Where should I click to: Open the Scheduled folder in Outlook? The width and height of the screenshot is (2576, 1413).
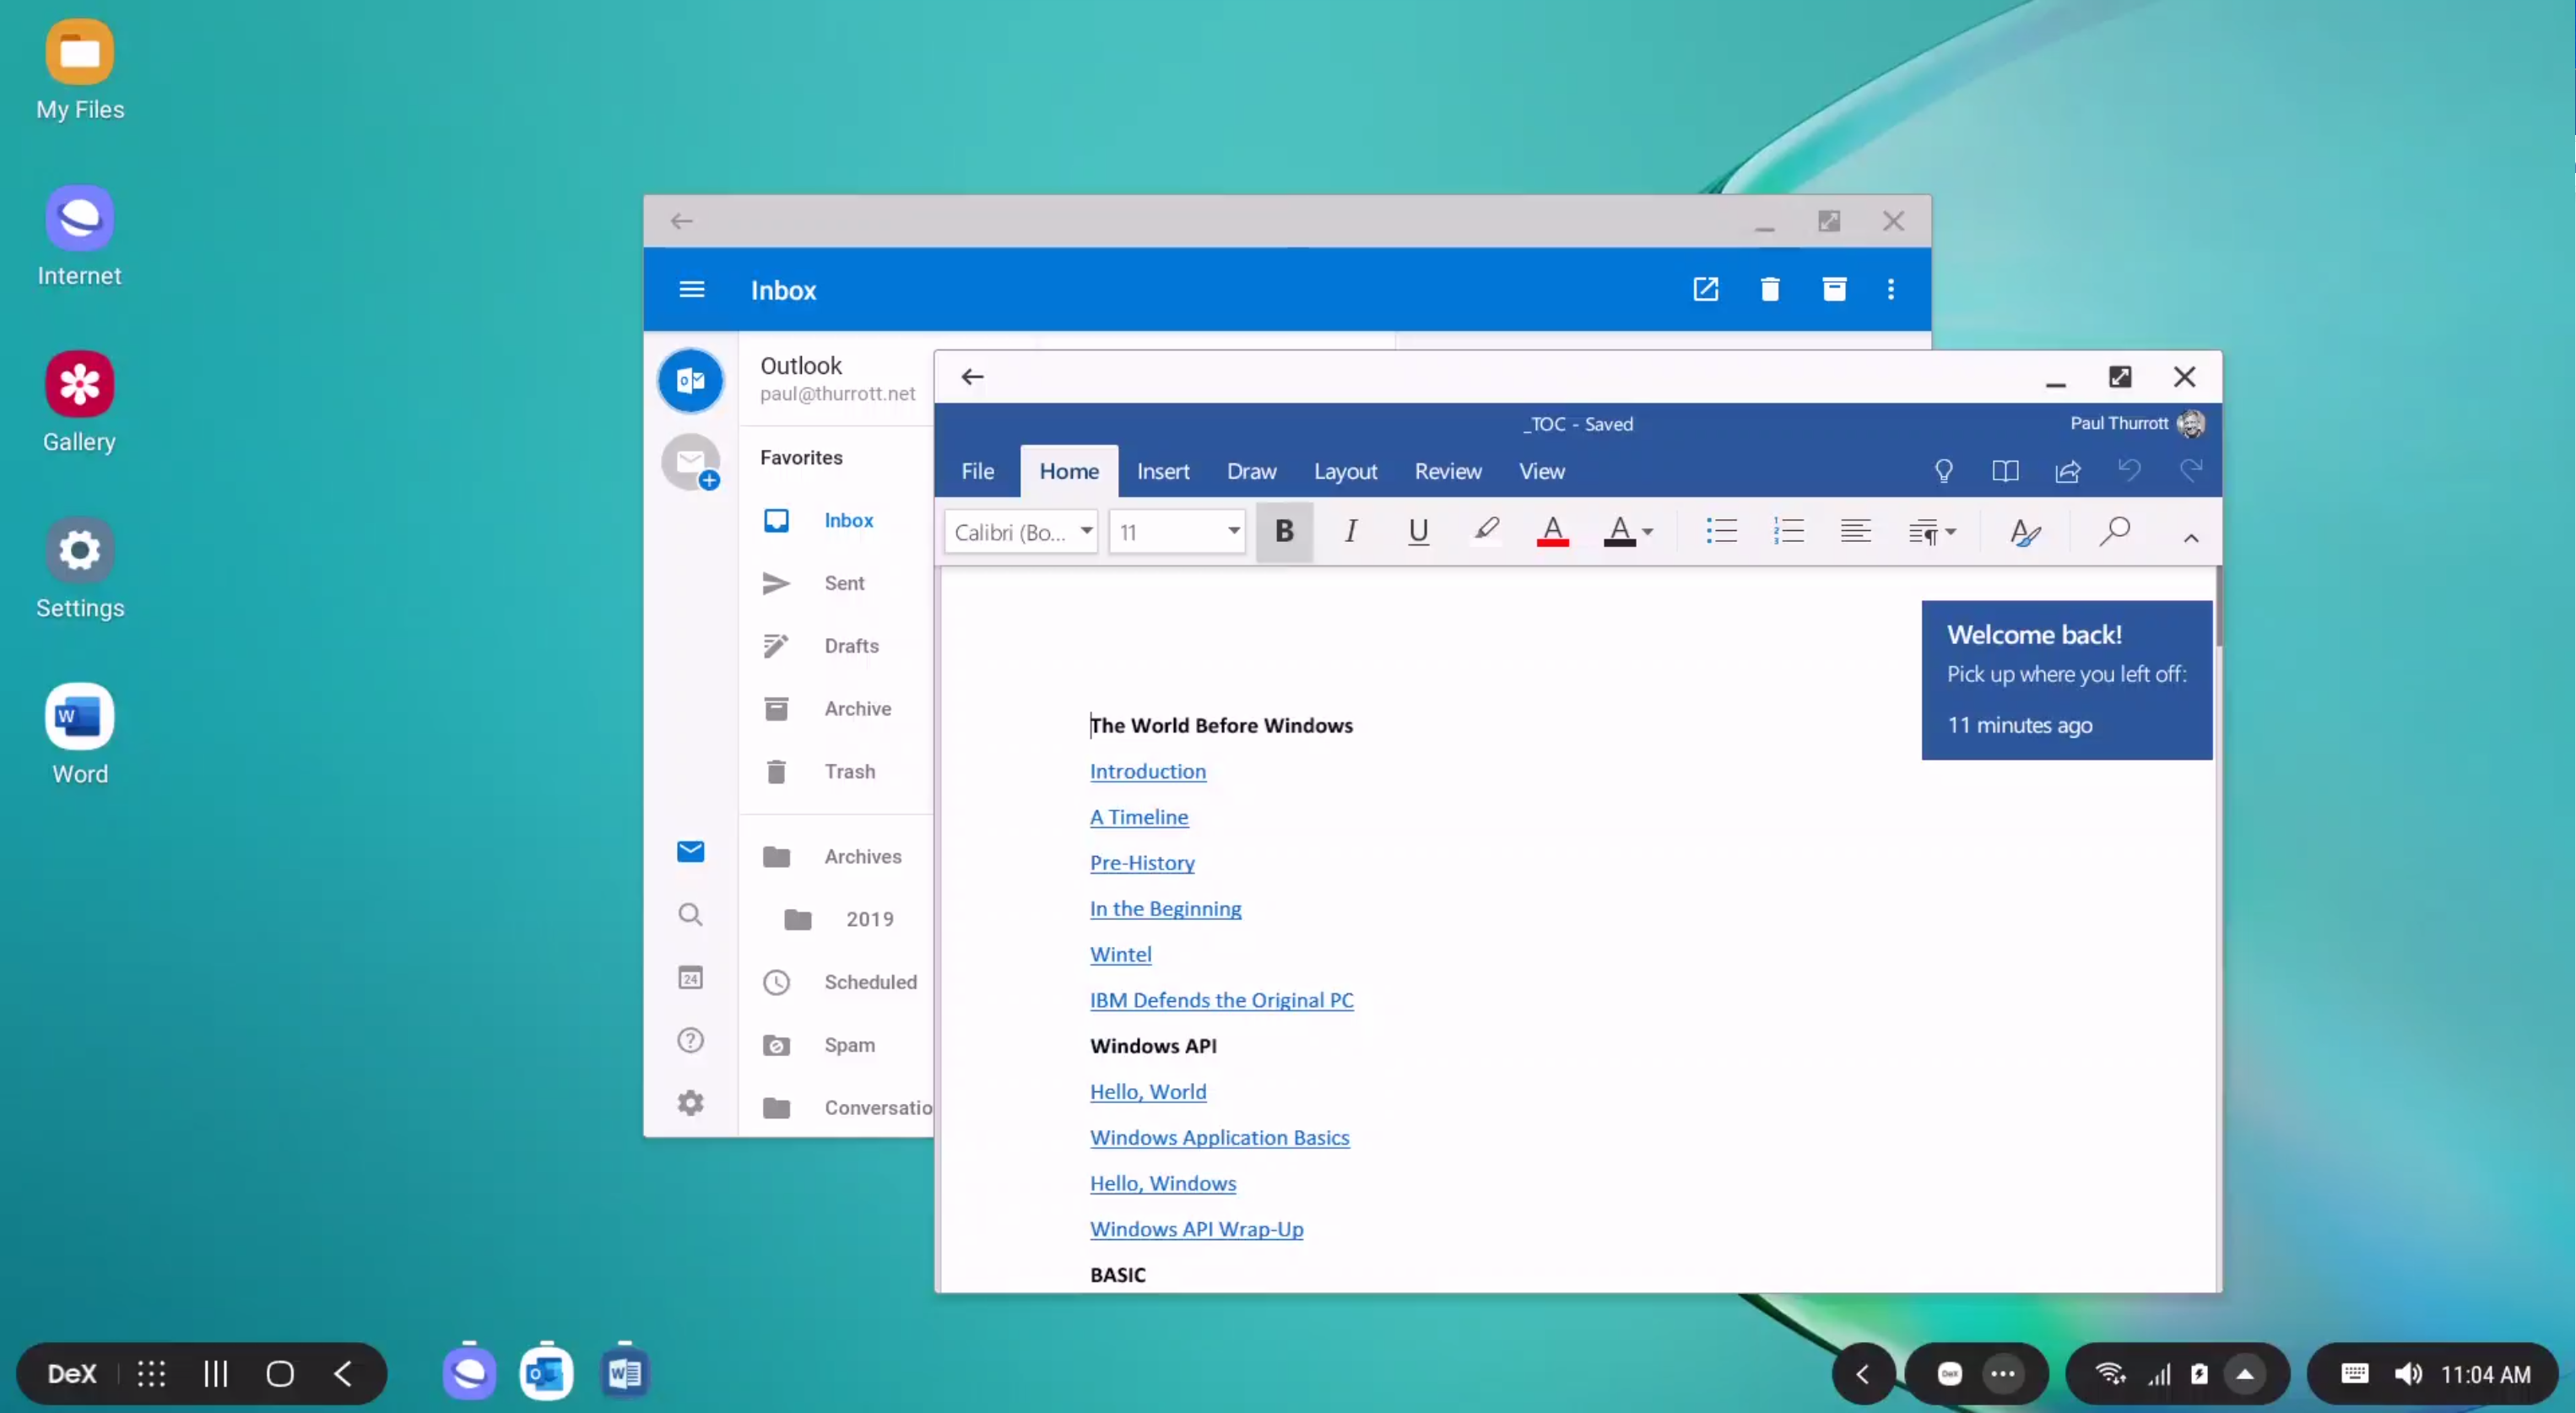tap(835, 983)
